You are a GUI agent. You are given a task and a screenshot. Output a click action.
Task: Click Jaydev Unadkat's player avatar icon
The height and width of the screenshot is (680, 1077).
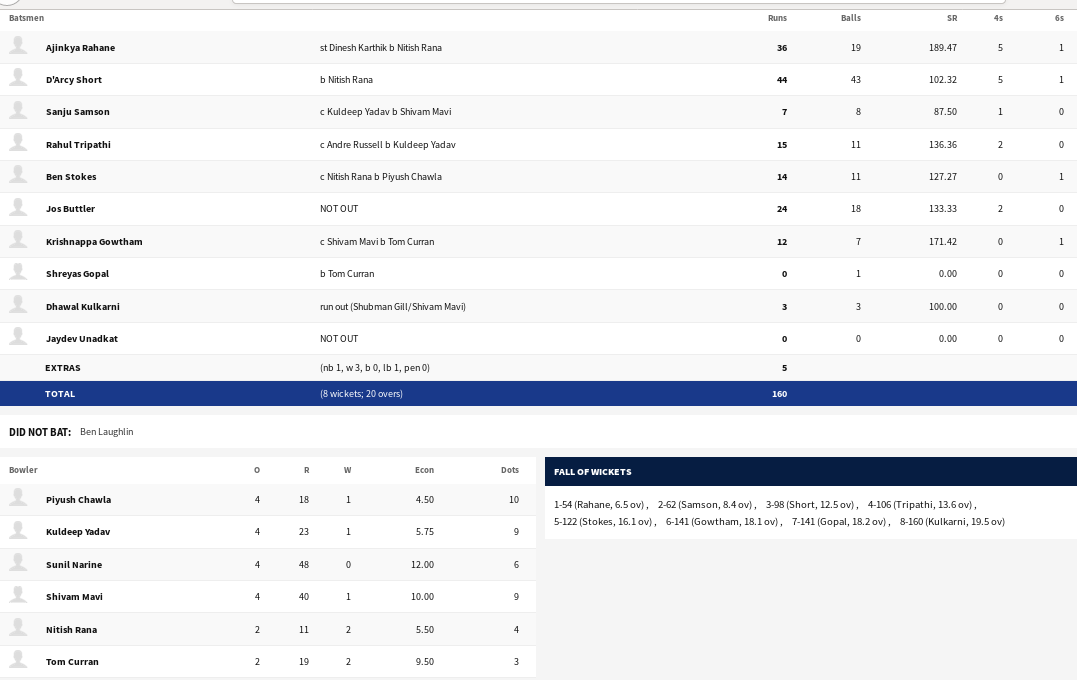(19, 337)
